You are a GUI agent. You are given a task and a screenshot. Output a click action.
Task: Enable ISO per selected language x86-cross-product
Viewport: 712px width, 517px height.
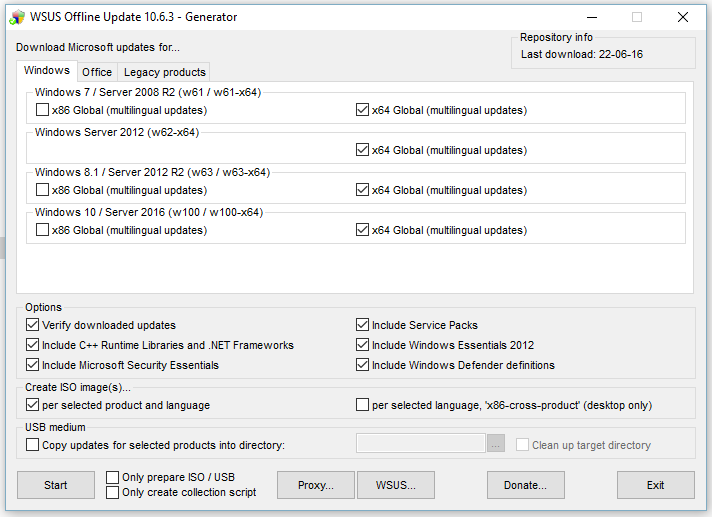[362, 404]
